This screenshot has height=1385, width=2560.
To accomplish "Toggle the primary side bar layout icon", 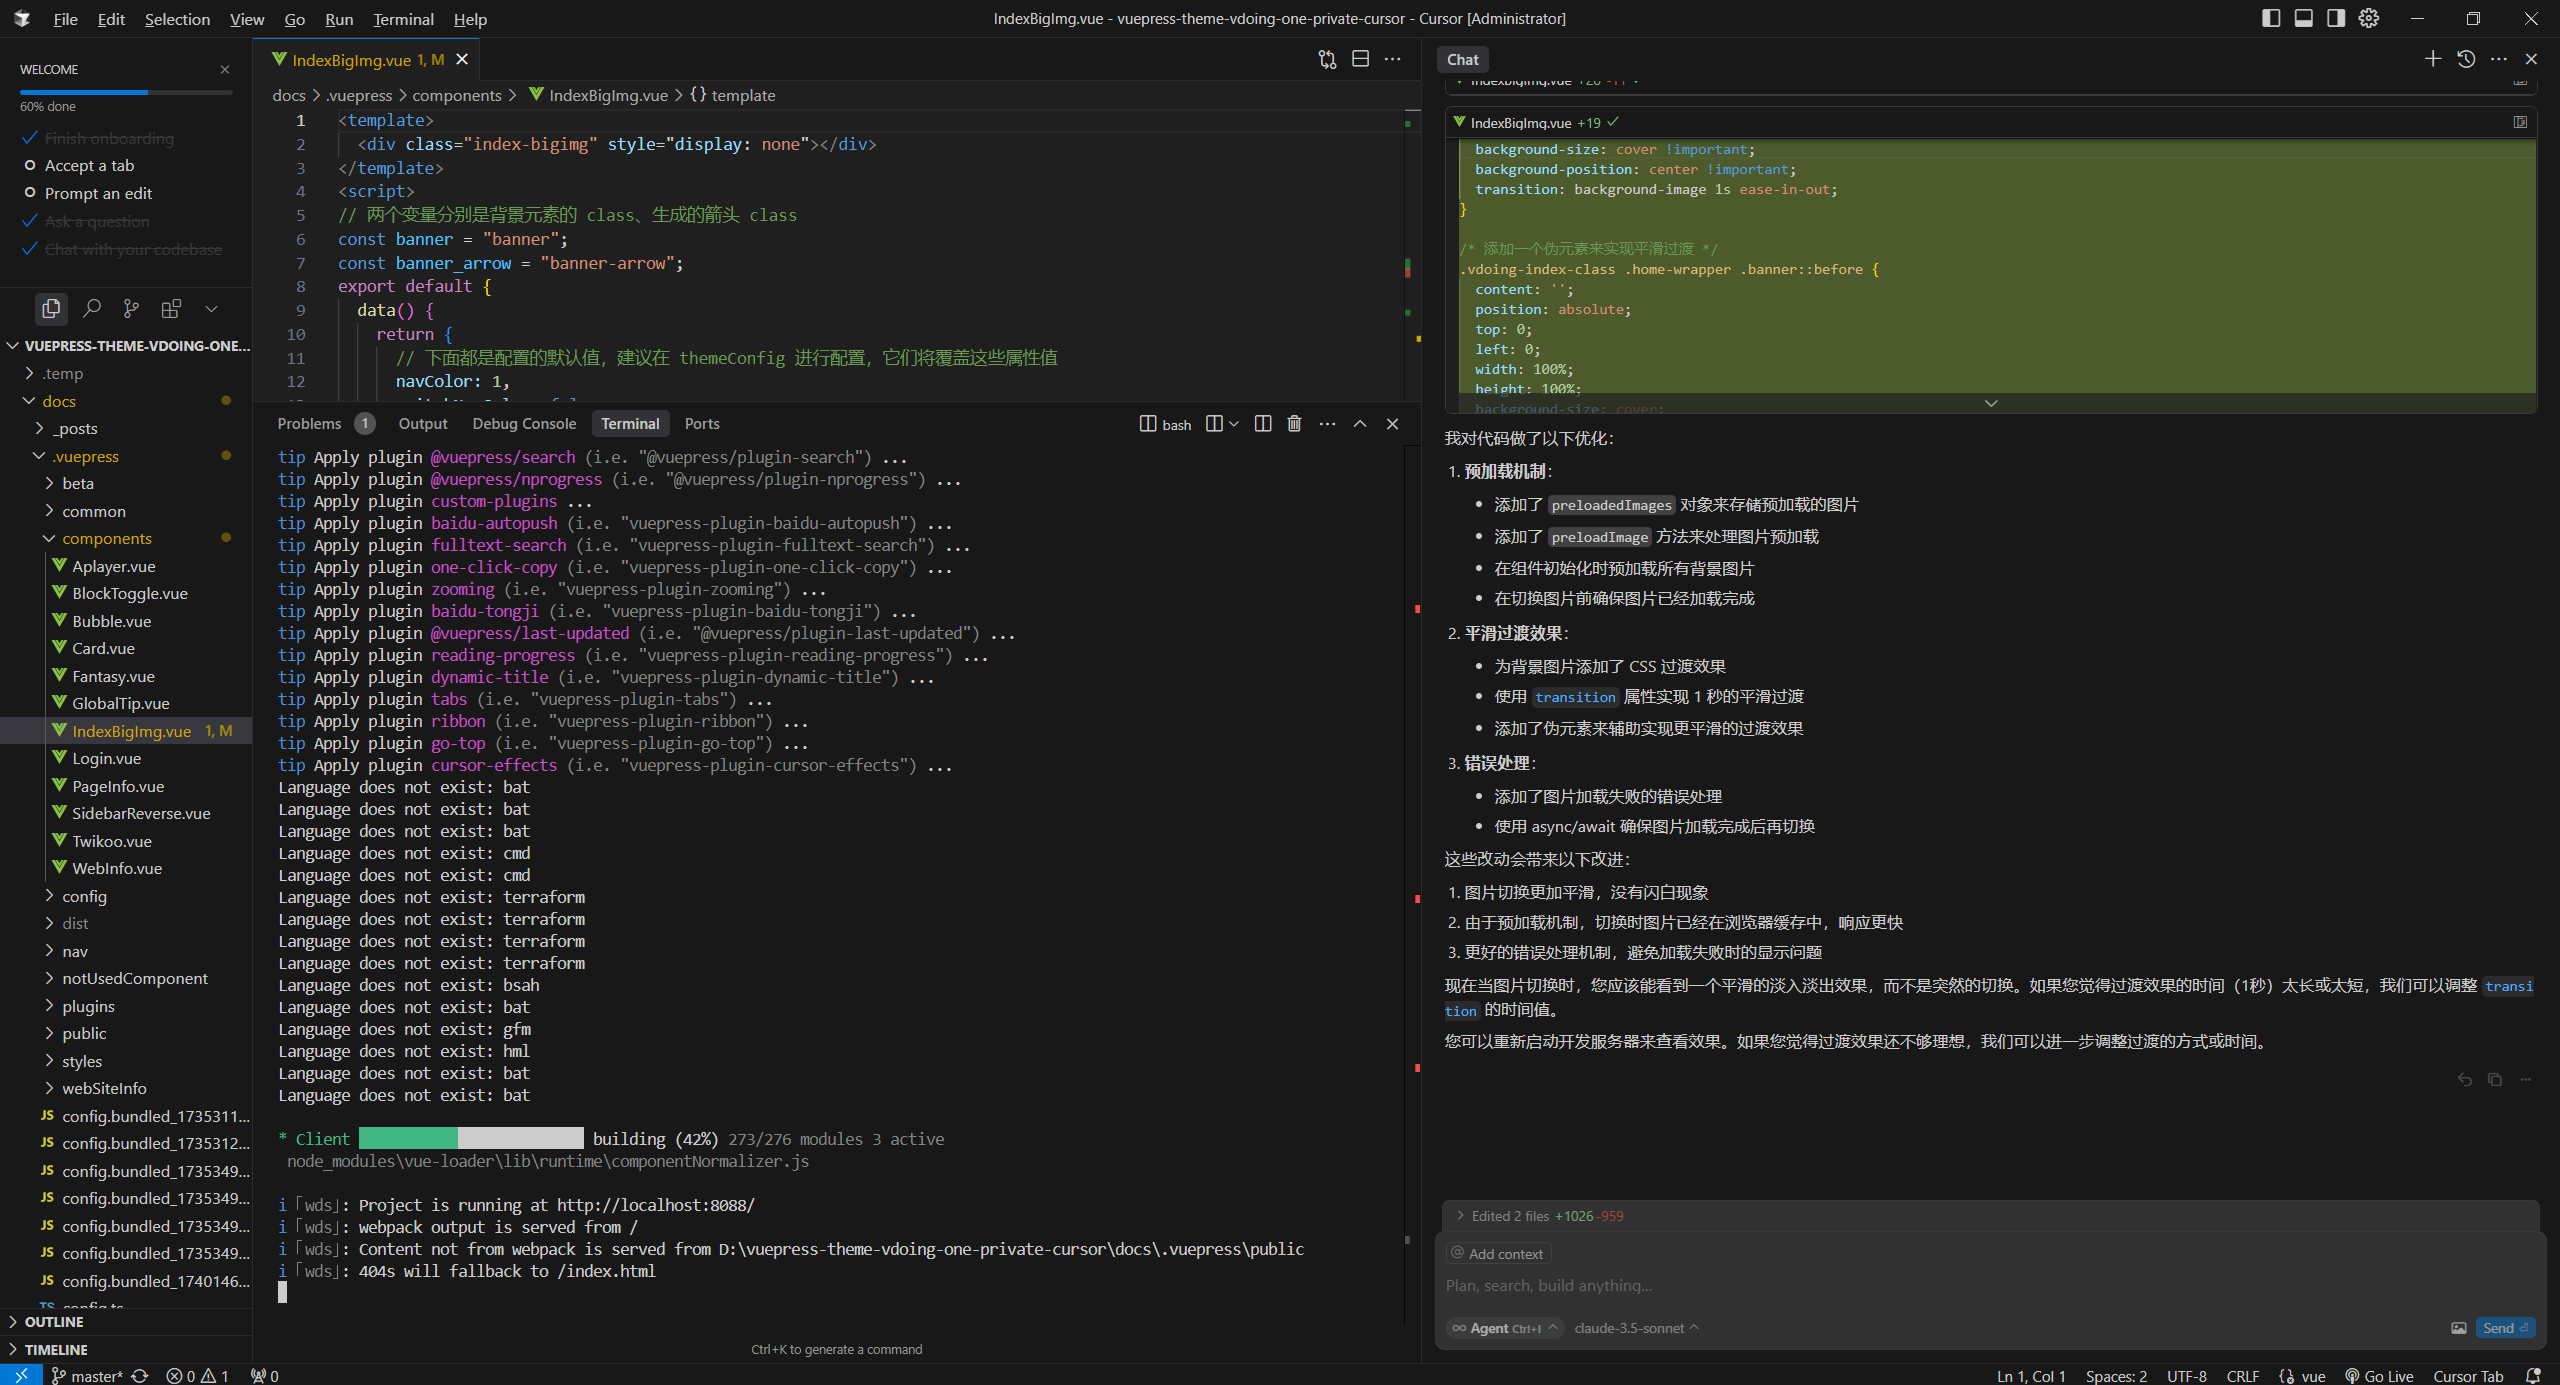I will 2271,18.
